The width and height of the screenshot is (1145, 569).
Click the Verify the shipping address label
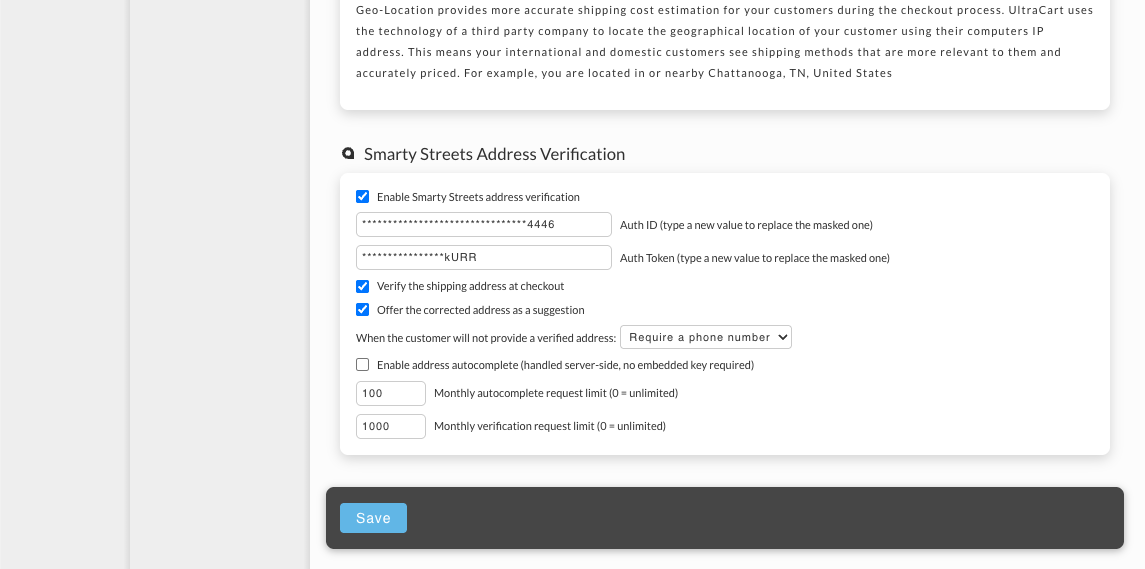tap(470, 286)
